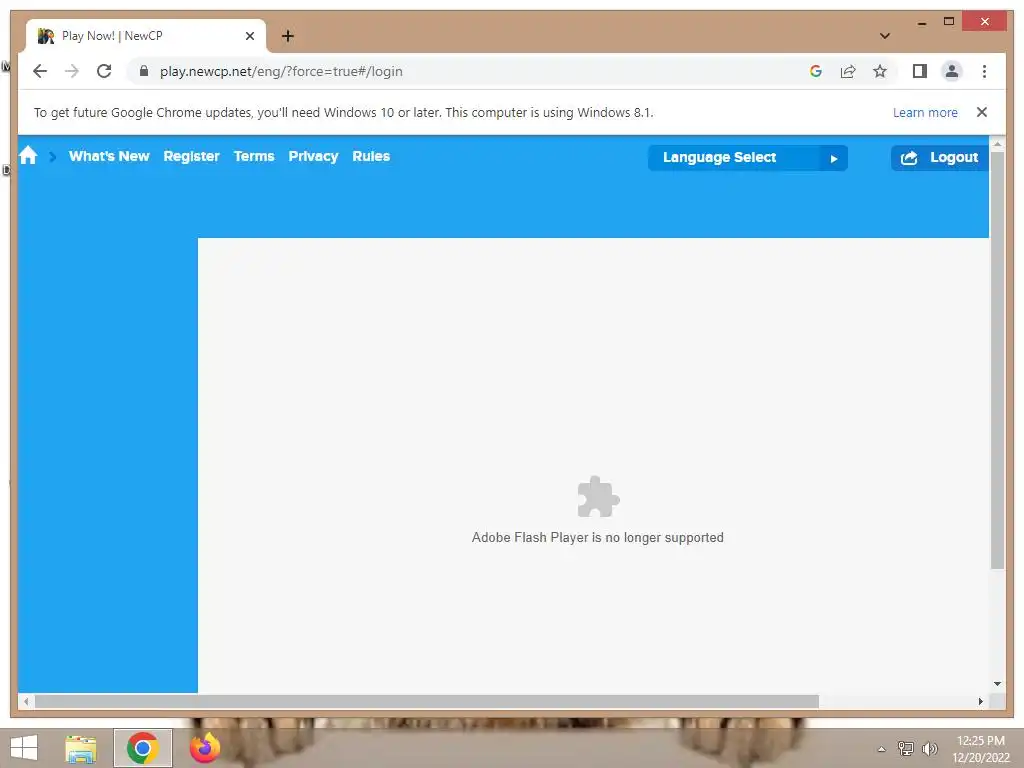Click the NewCP home icon
This screenshot has height=768, width=1024.
pyautogui.click(x=28, y=156)
